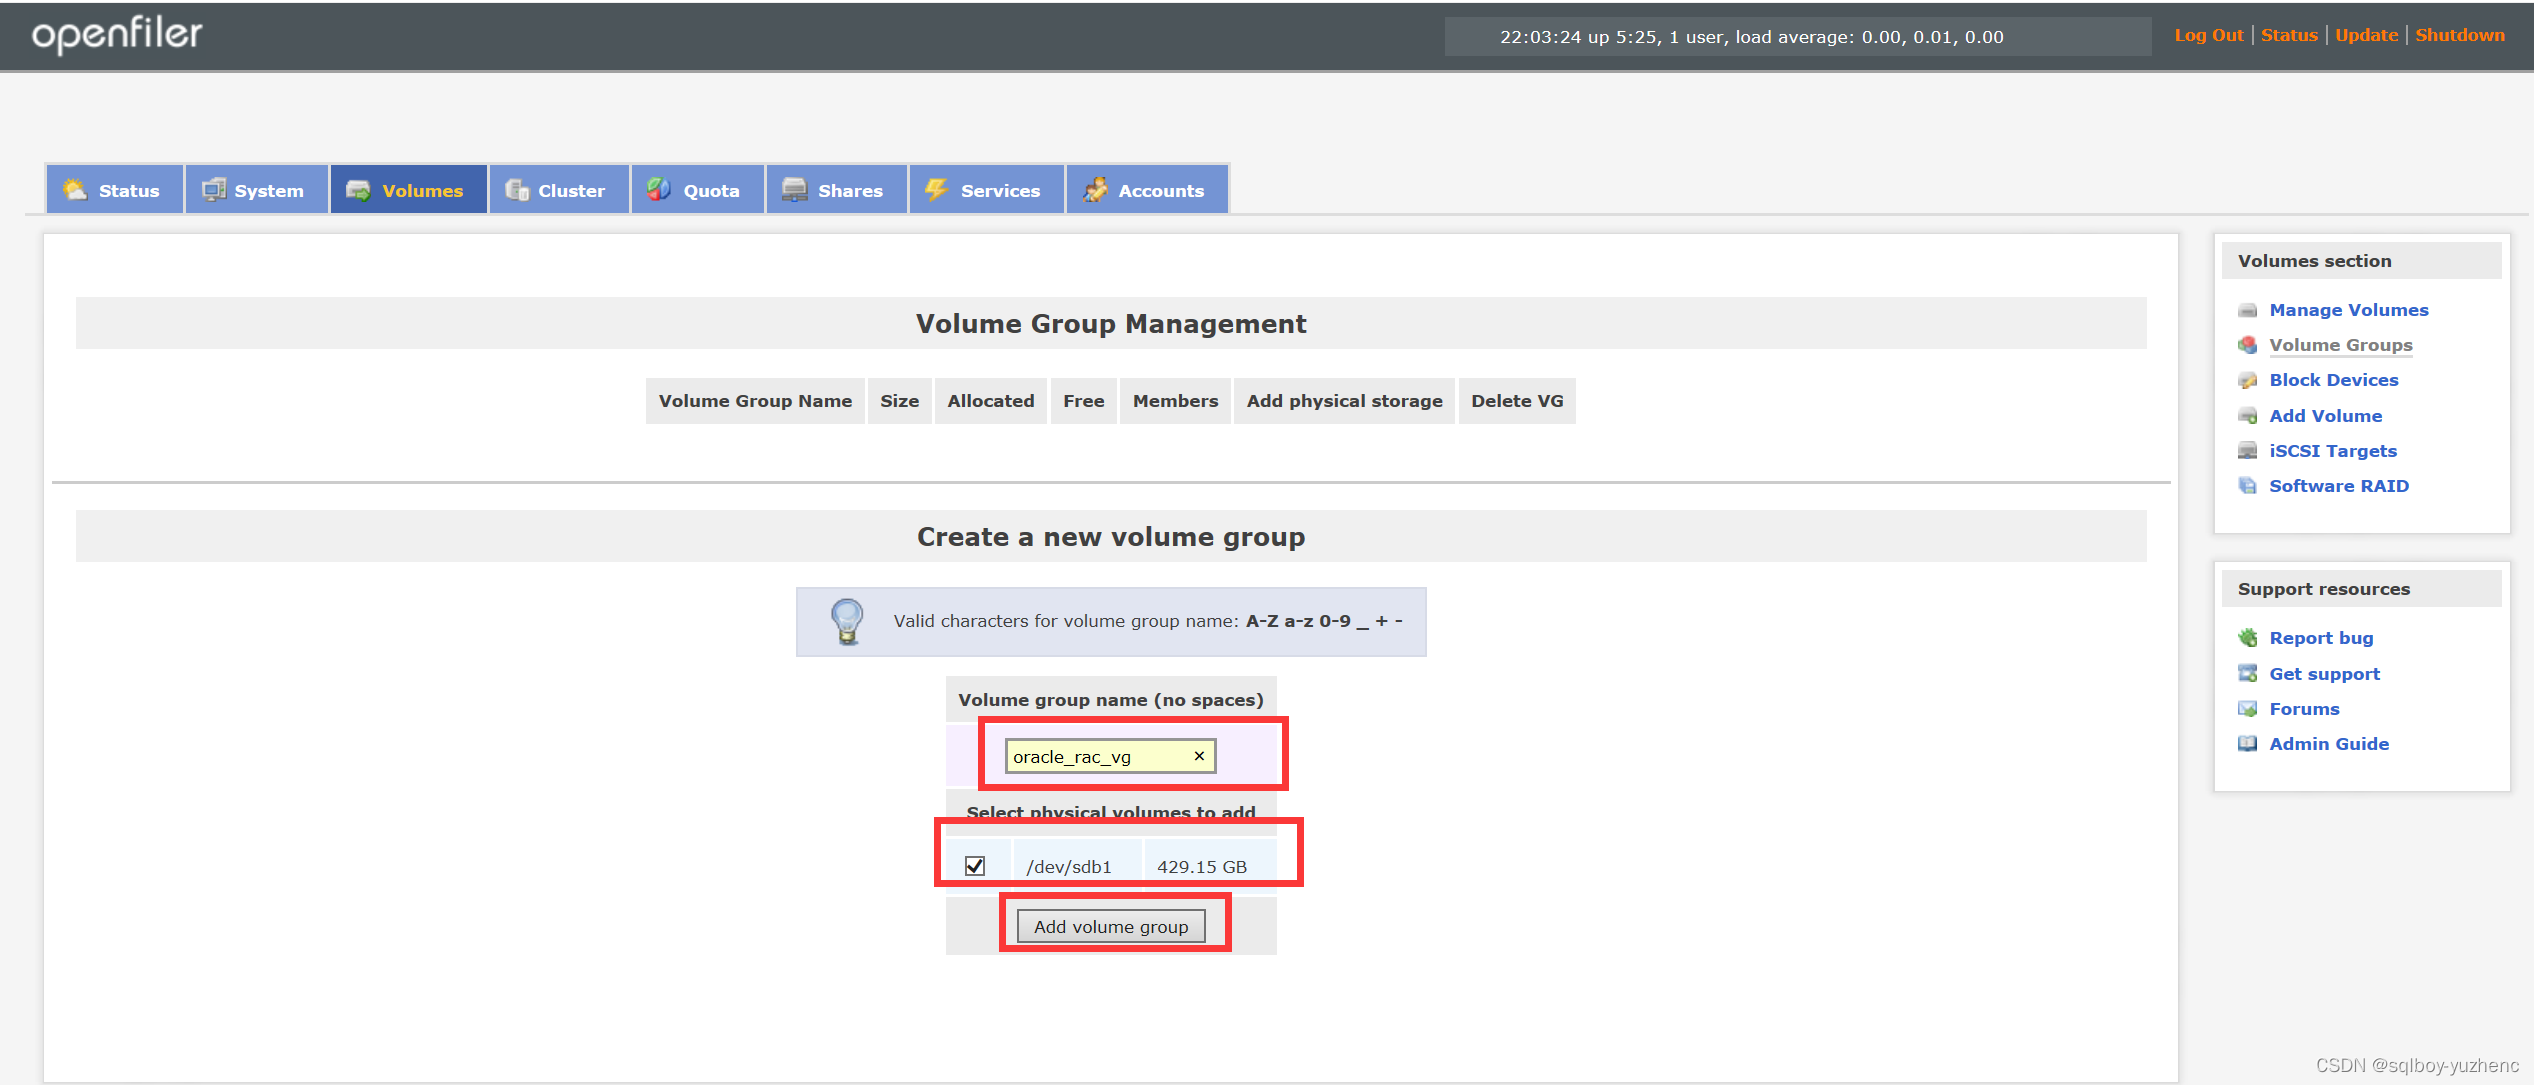Image resolution: width=2534 pixels, height=1085 pixels.
Task: Click the top-right Status link
Action: point(2289,35)
